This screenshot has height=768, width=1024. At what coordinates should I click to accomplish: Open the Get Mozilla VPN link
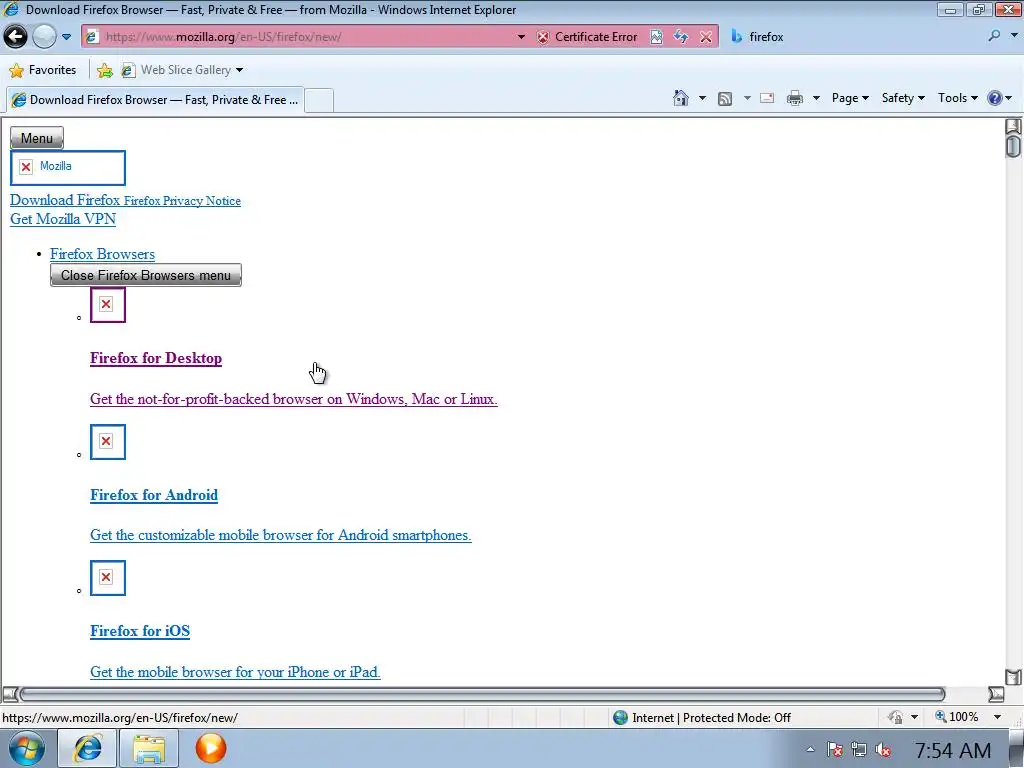(x=63, y=219)
